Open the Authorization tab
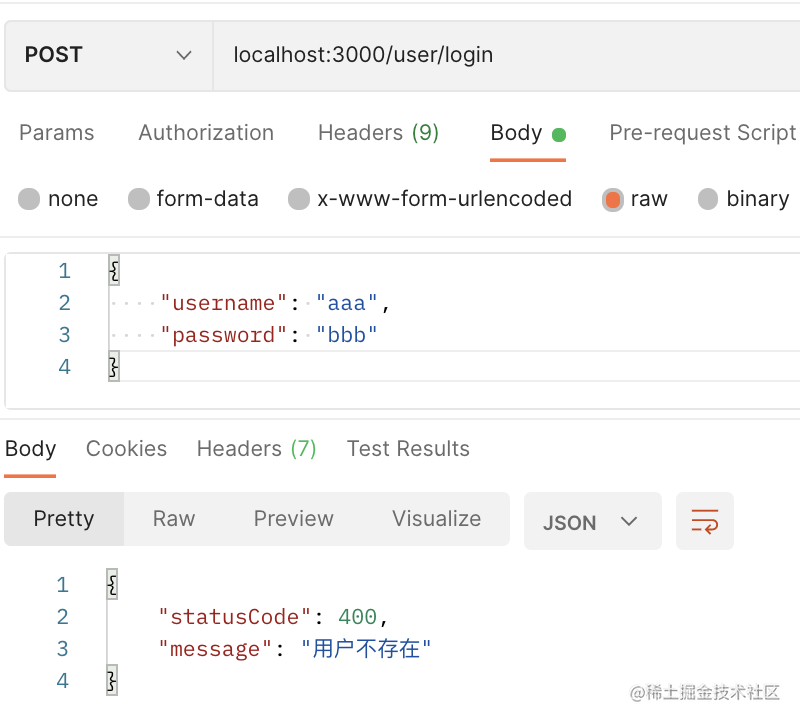This screenshot has width=800, height=722. tap(206, 133)
